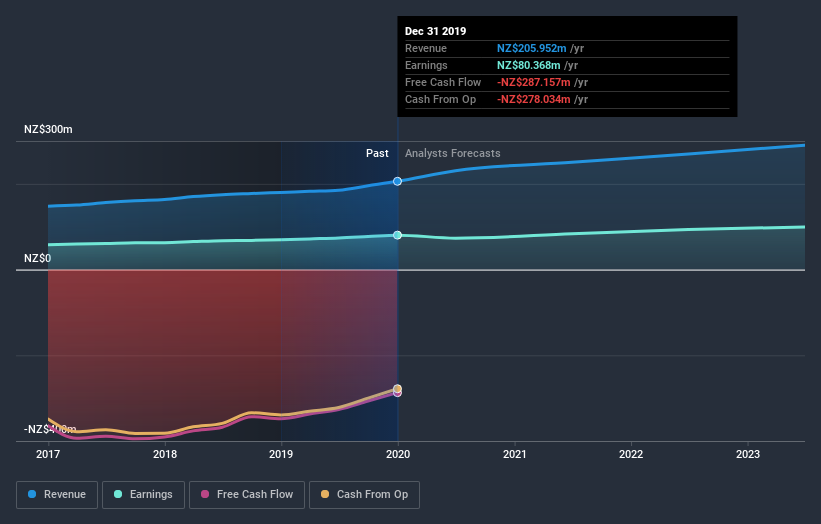Click the earnings value NZ$80.368m

(x=529, y=65)
